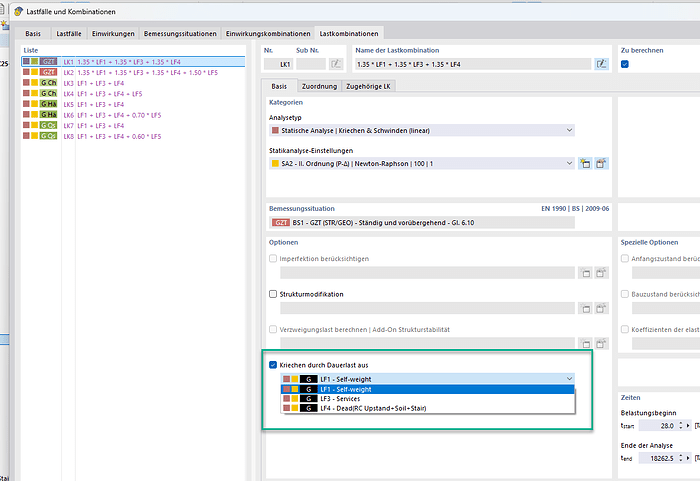Screen dimensions: 700x481
Task: Click the G Qs badge of LK7 row
Action: pos(48,125)
